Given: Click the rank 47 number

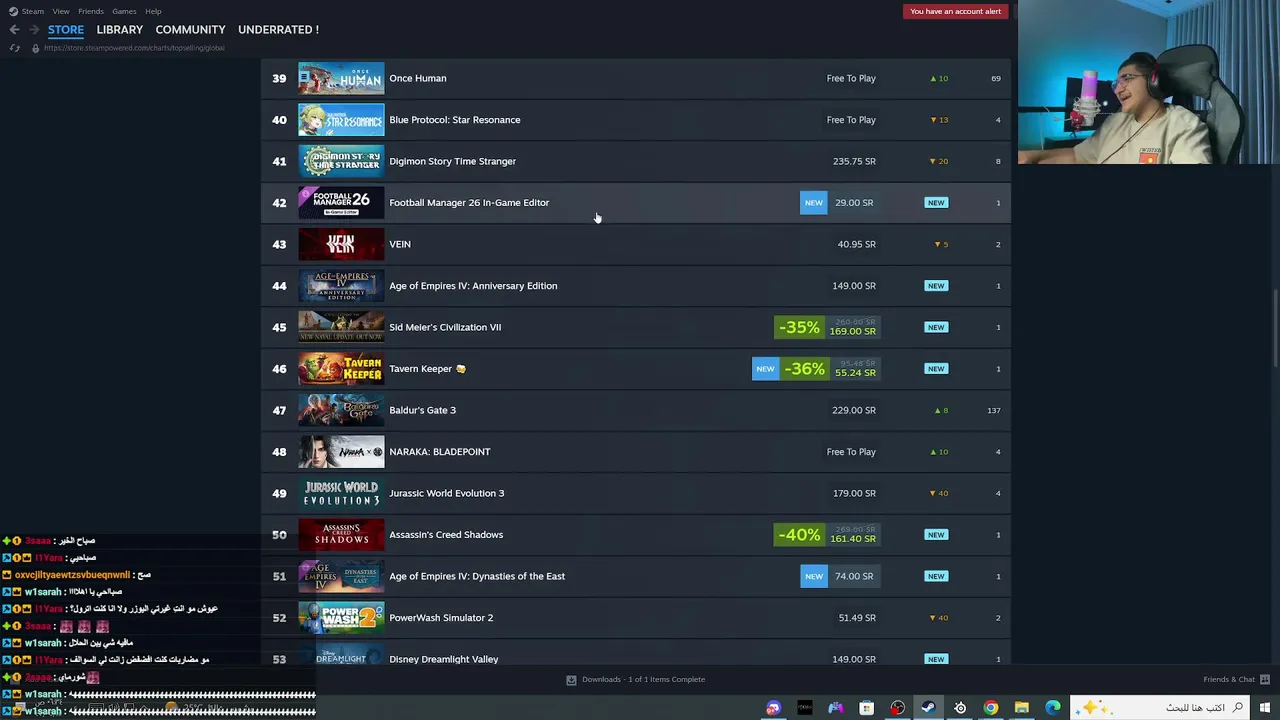Looking at the screenshot, I should (279, 410).
